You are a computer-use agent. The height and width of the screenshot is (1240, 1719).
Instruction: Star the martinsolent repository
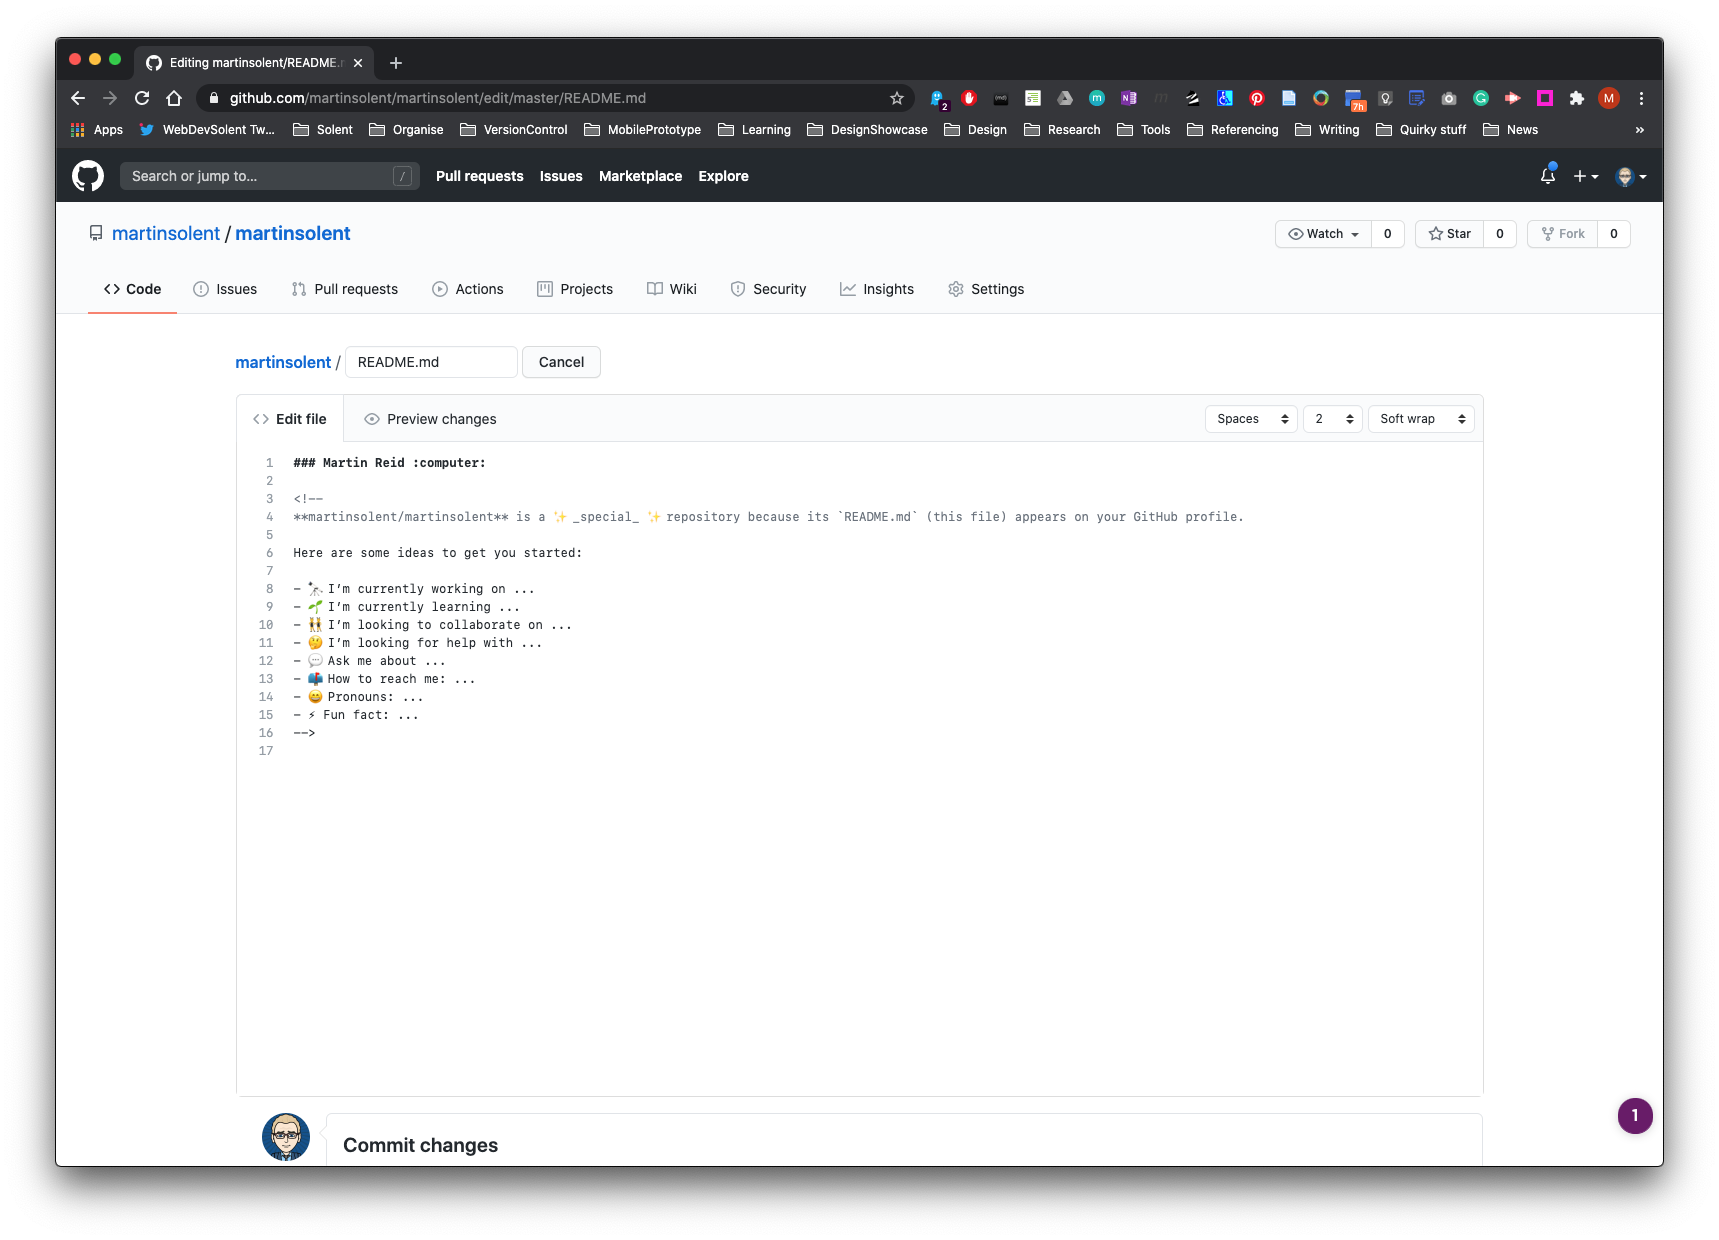(x=1449, y=234)
